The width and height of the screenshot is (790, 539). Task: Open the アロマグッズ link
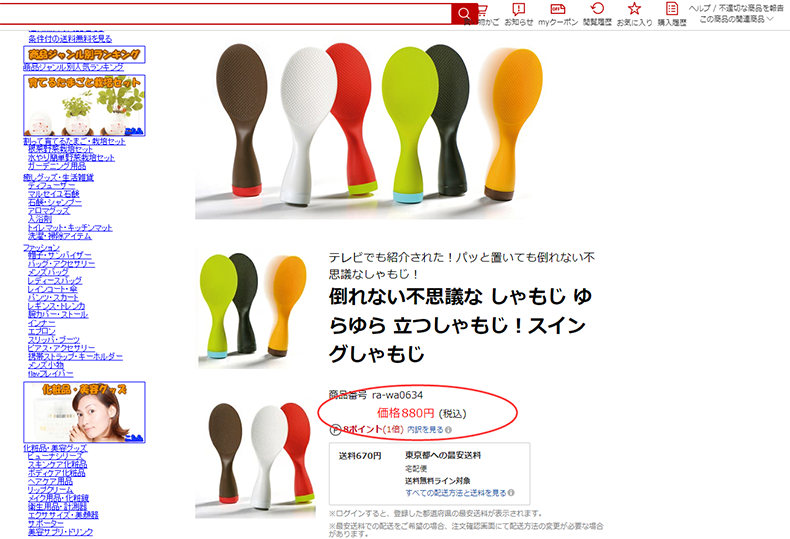coord(49,211)
